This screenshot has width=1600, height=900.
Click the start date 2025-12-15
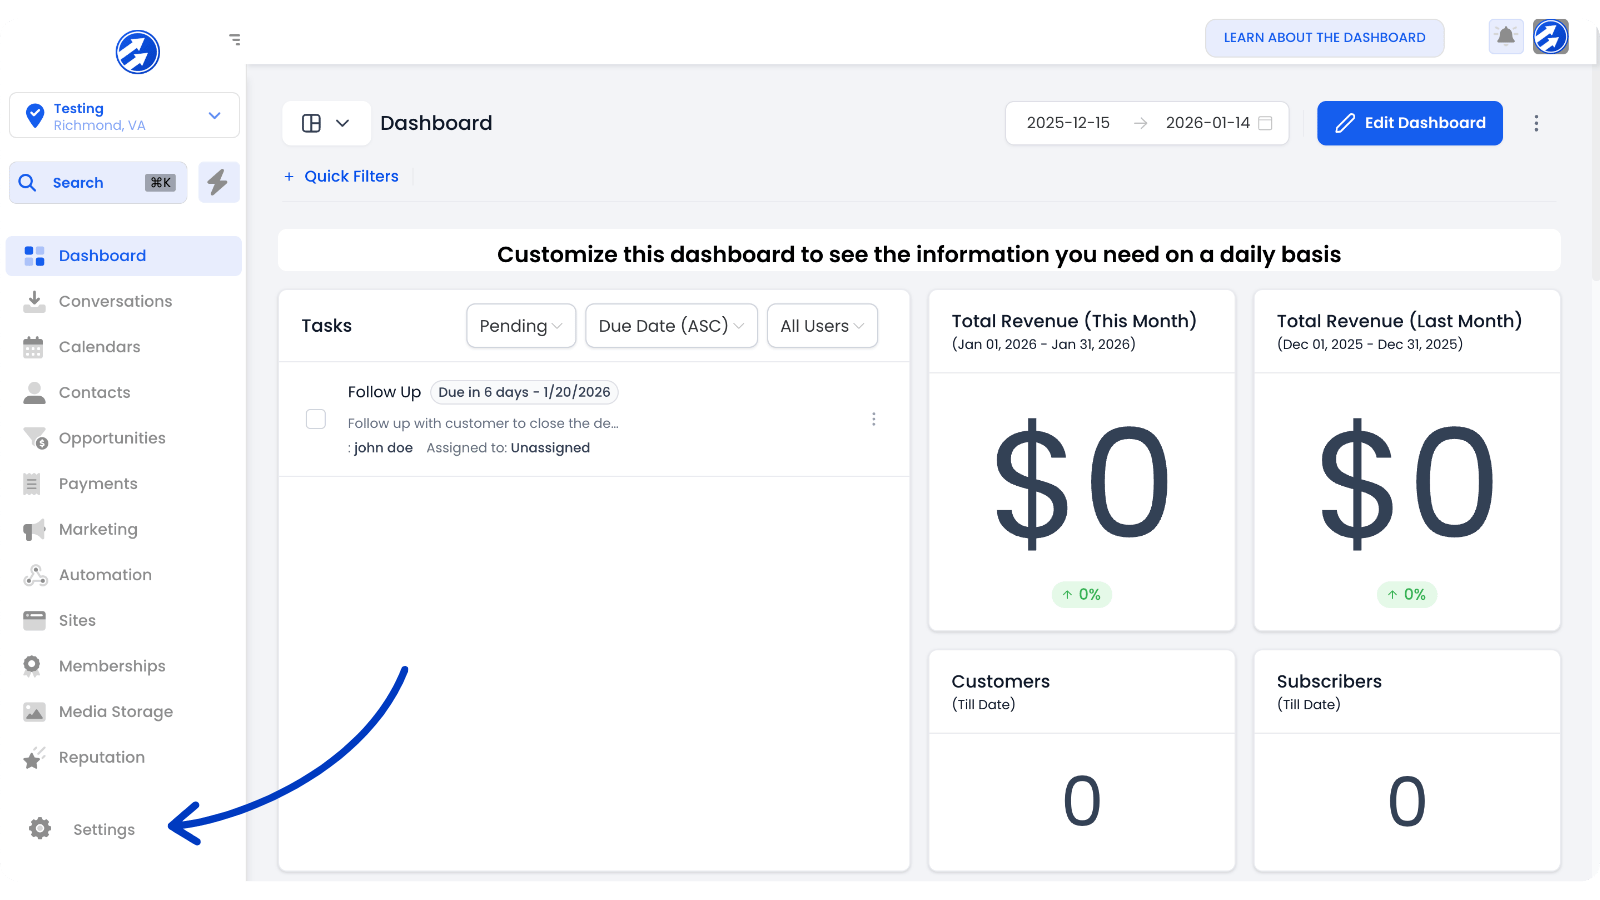click(x=1068, y=123)
